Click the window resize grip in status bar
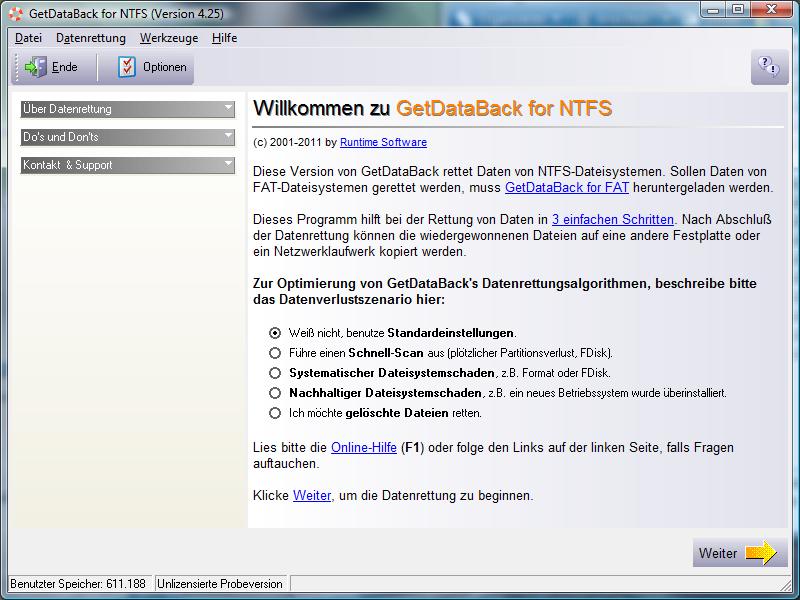800x600 pixels. tap(785, 584)
